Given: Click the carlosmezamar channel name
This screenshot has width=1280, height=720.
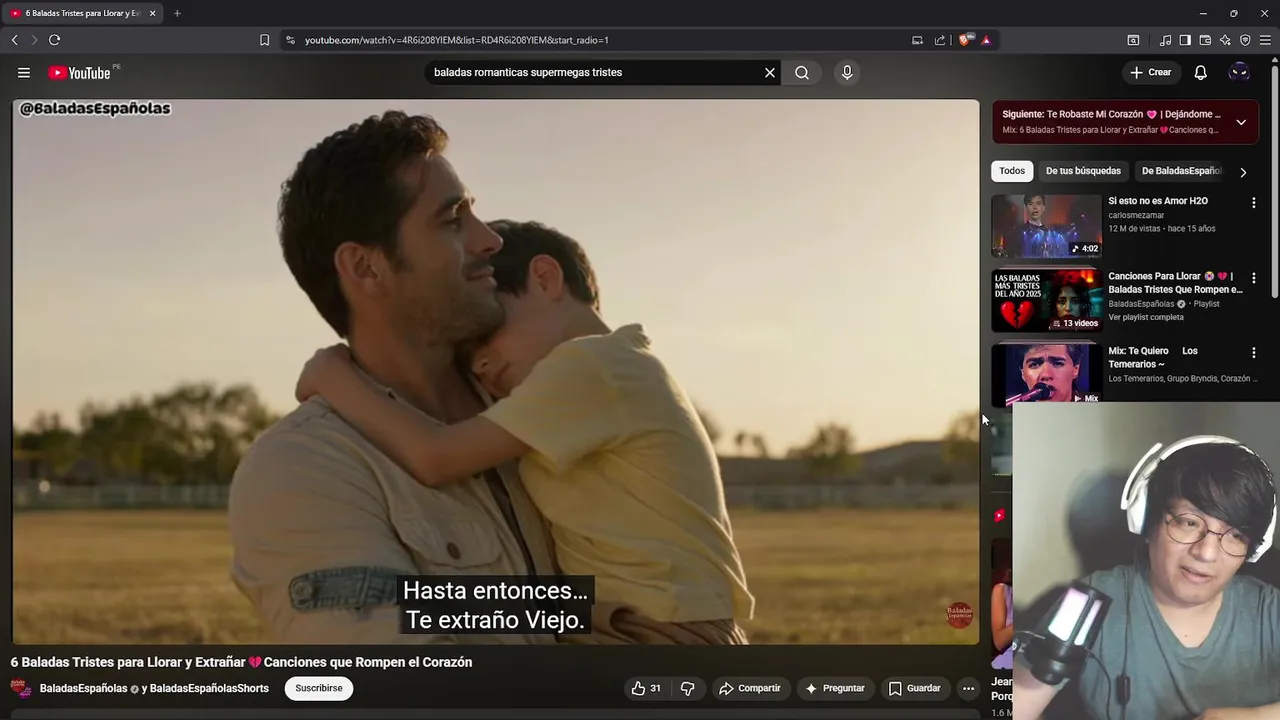Looking at the screenshot, I should tap(1136, 215).
